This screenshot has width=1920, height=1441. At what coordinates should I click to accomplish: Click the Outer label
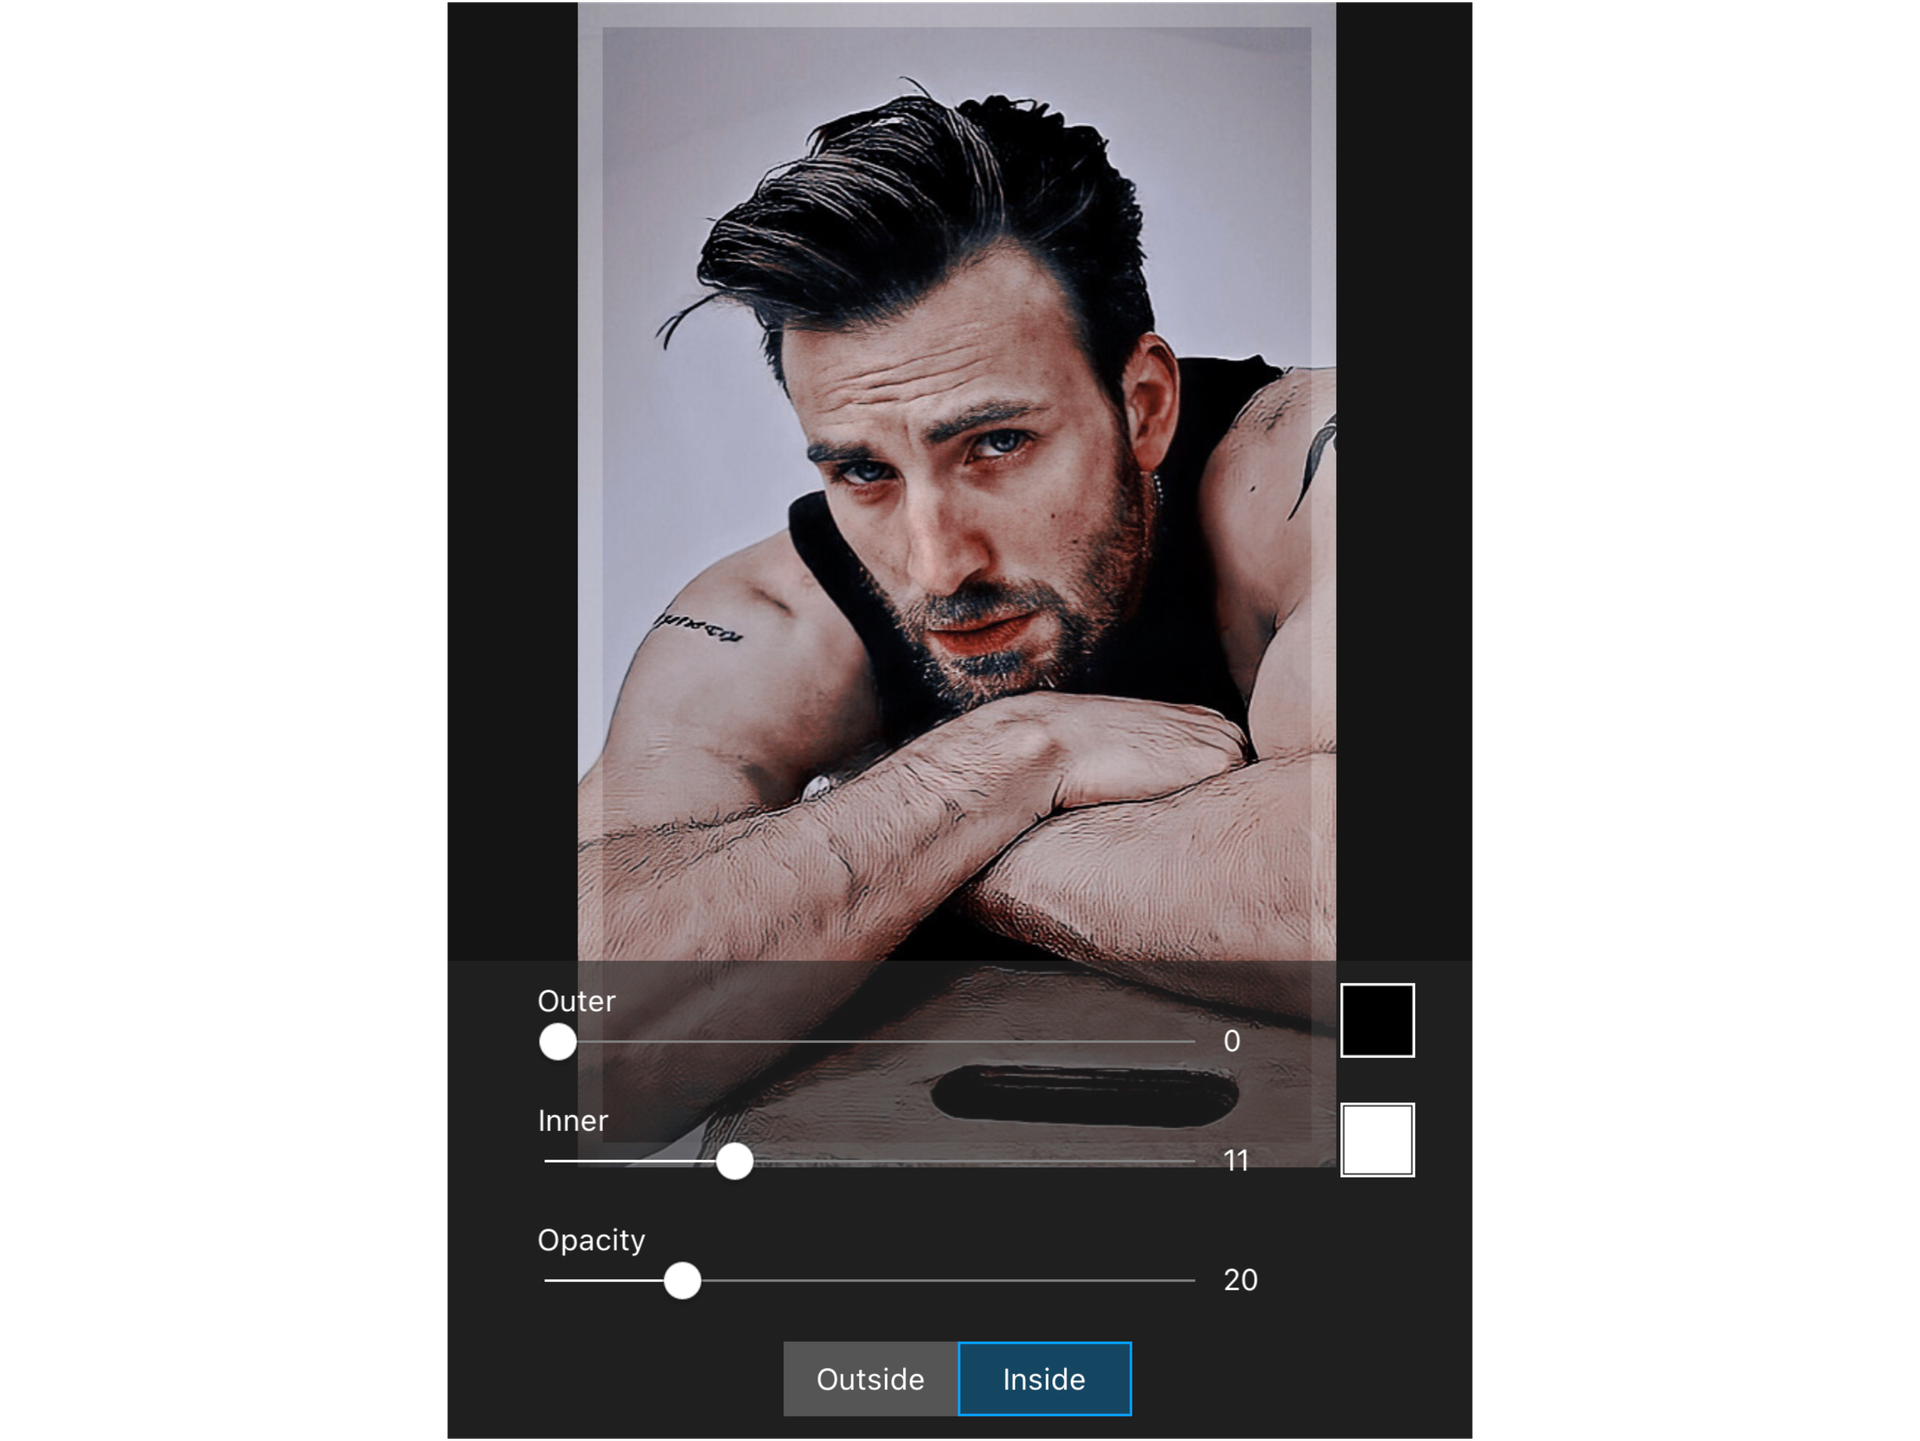(x=577, y=1001)
